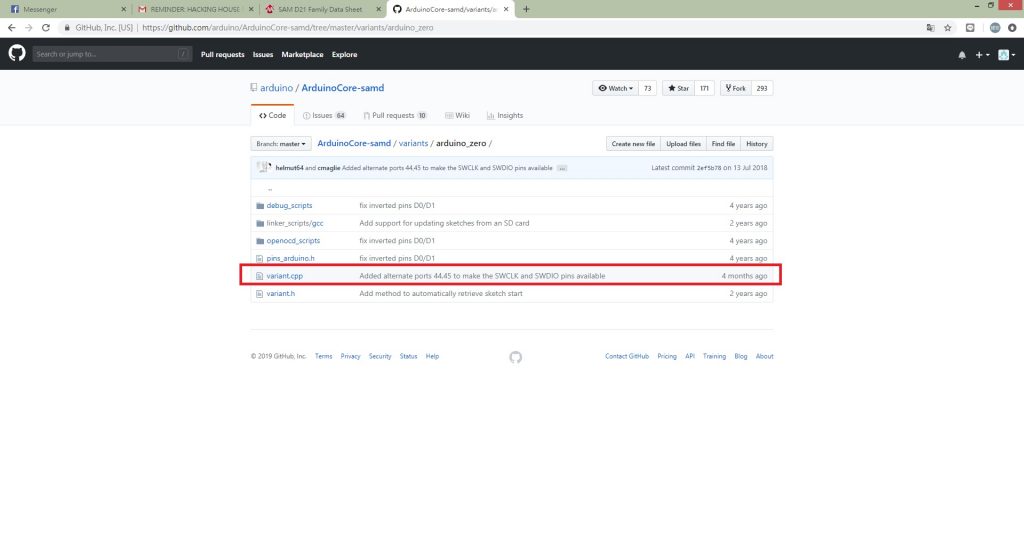Focus the GitHub search or jump to field
Image resolution: width=1024 pixels, height=560 pixels.
[x=112, y=54]
